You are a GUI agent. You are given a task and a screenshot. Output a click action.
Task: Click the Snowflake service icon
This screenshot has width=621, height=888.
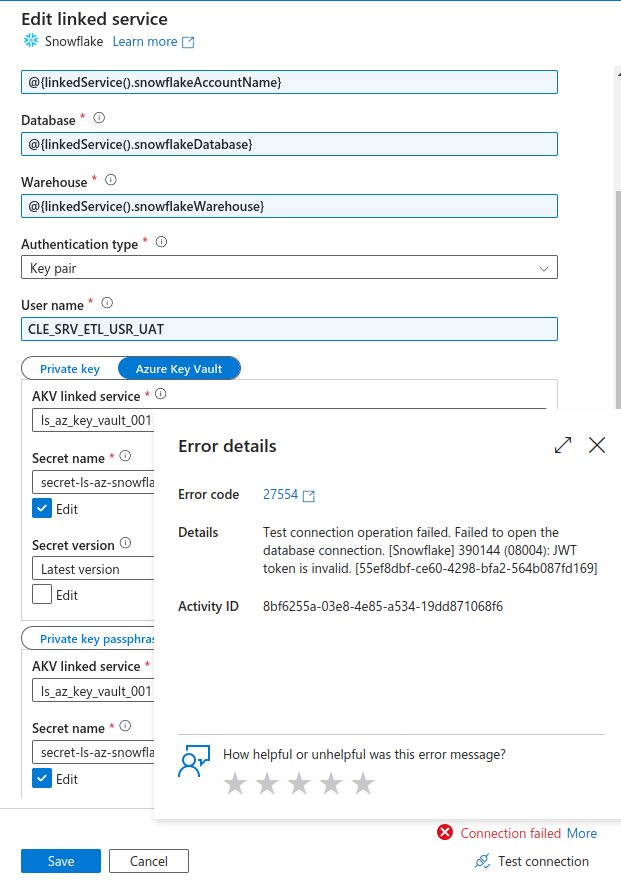tap(31, 41)
